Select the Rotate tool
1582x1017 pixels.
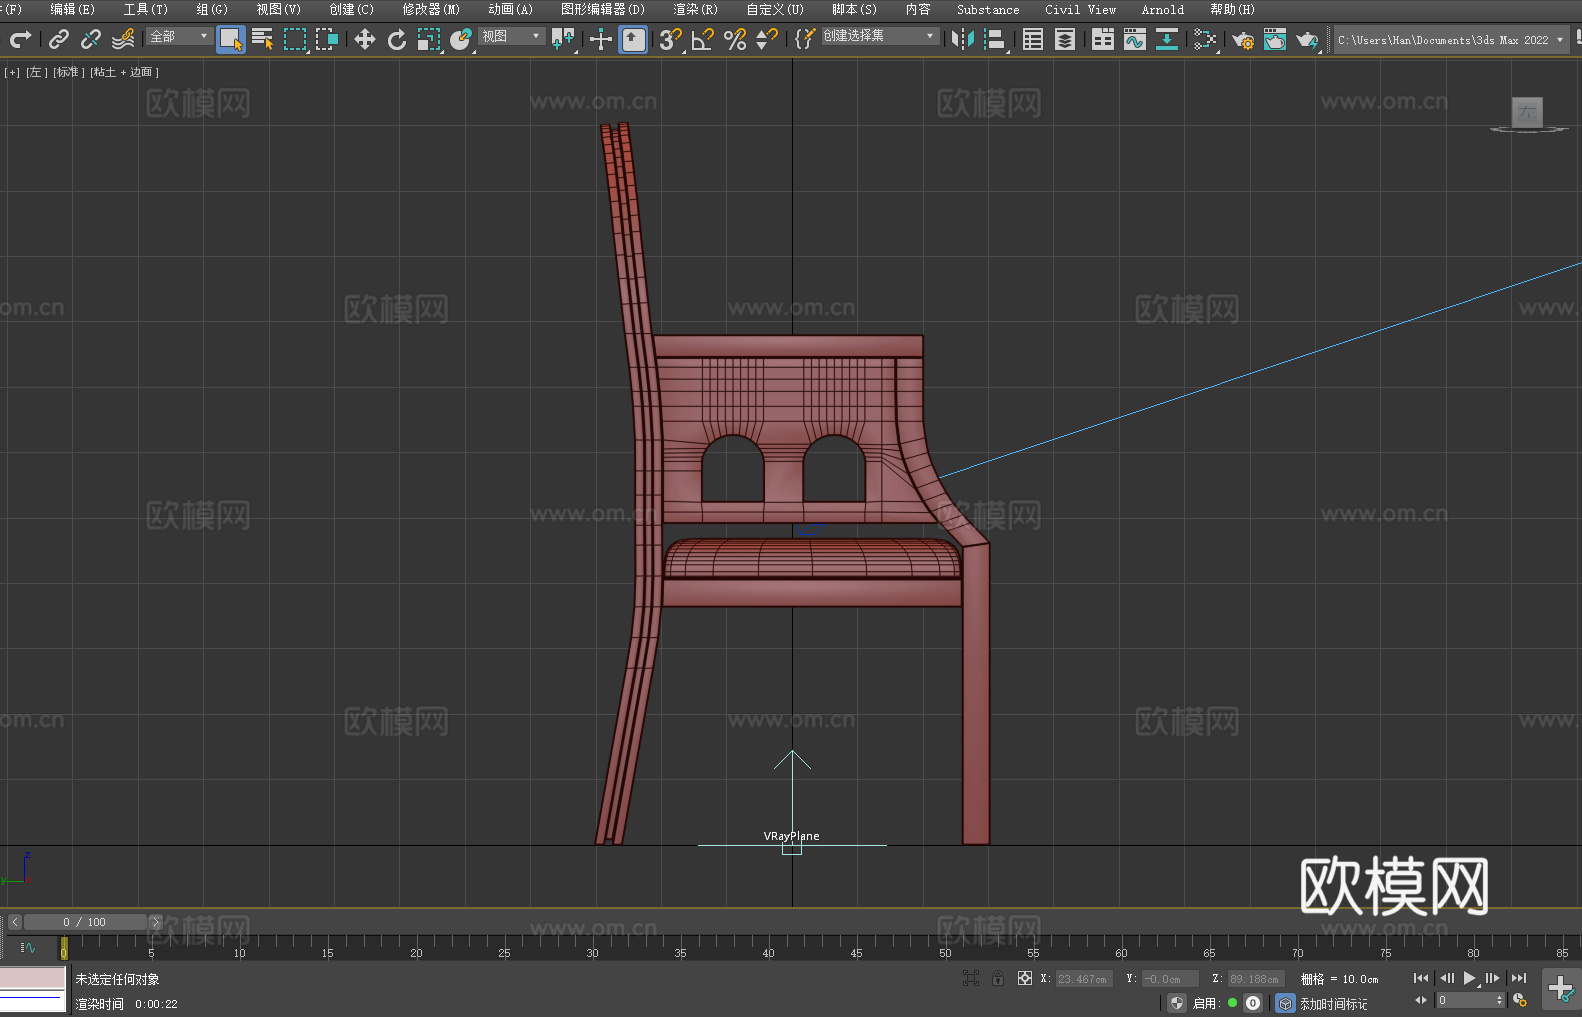pos(397,39)
